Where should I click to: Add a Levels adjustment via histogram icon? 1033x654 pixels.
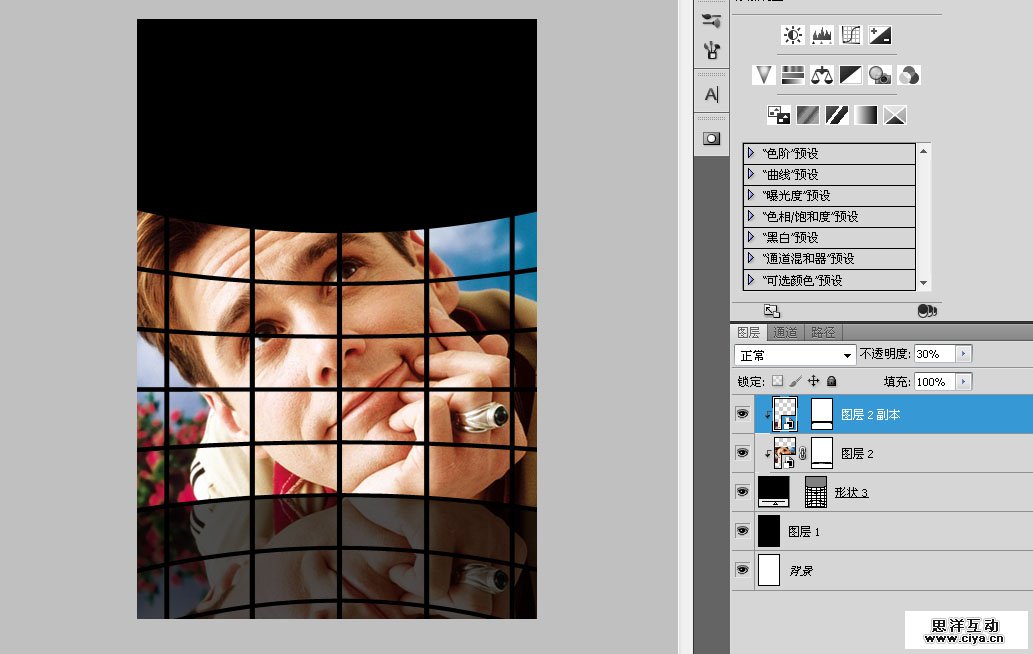[x=822, y=35]
